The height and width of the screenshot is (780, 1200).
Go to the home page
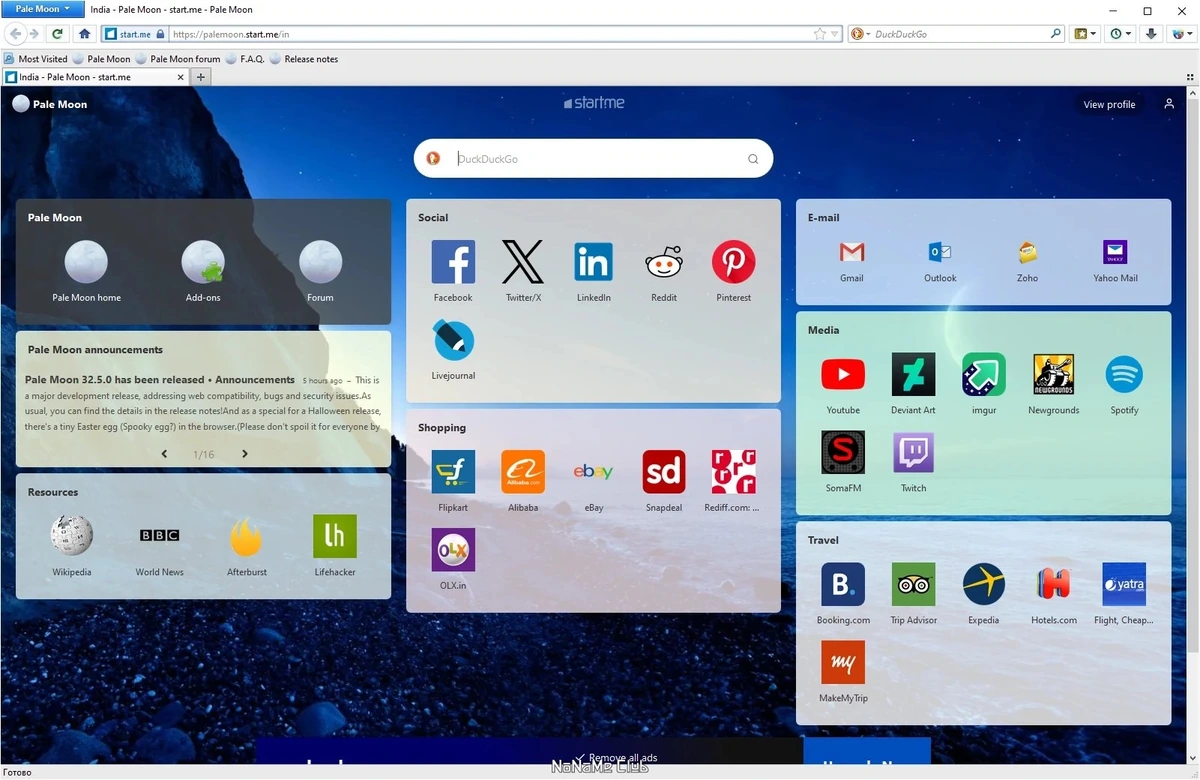[84, 34]
